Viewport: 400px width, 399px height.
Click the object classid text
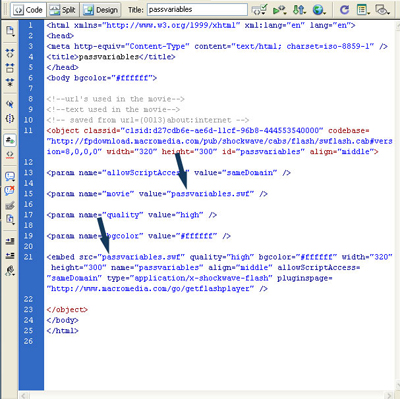[185, 131]
